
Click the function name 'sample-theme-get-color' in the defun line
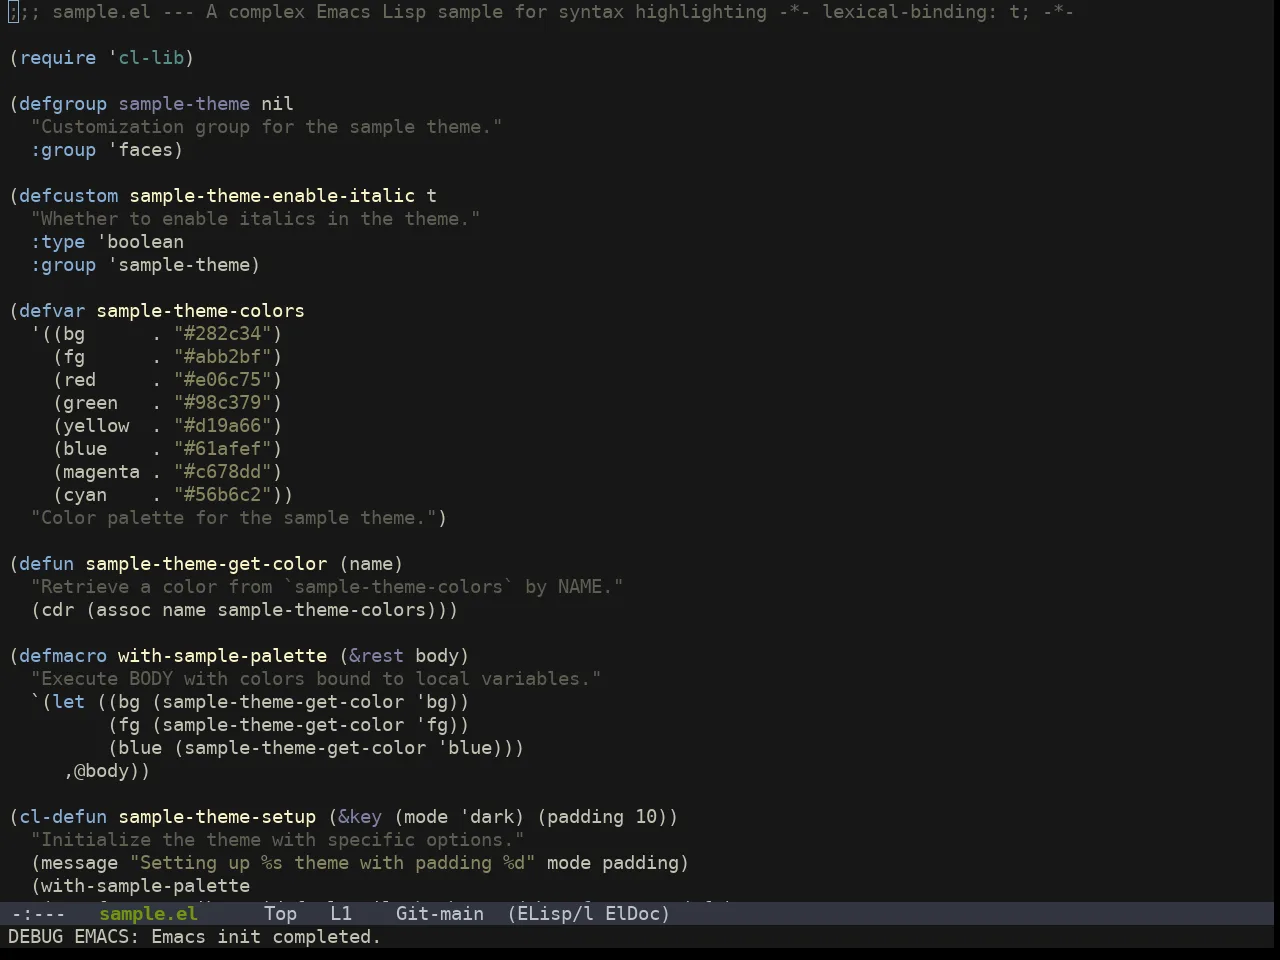pos(206,564)
